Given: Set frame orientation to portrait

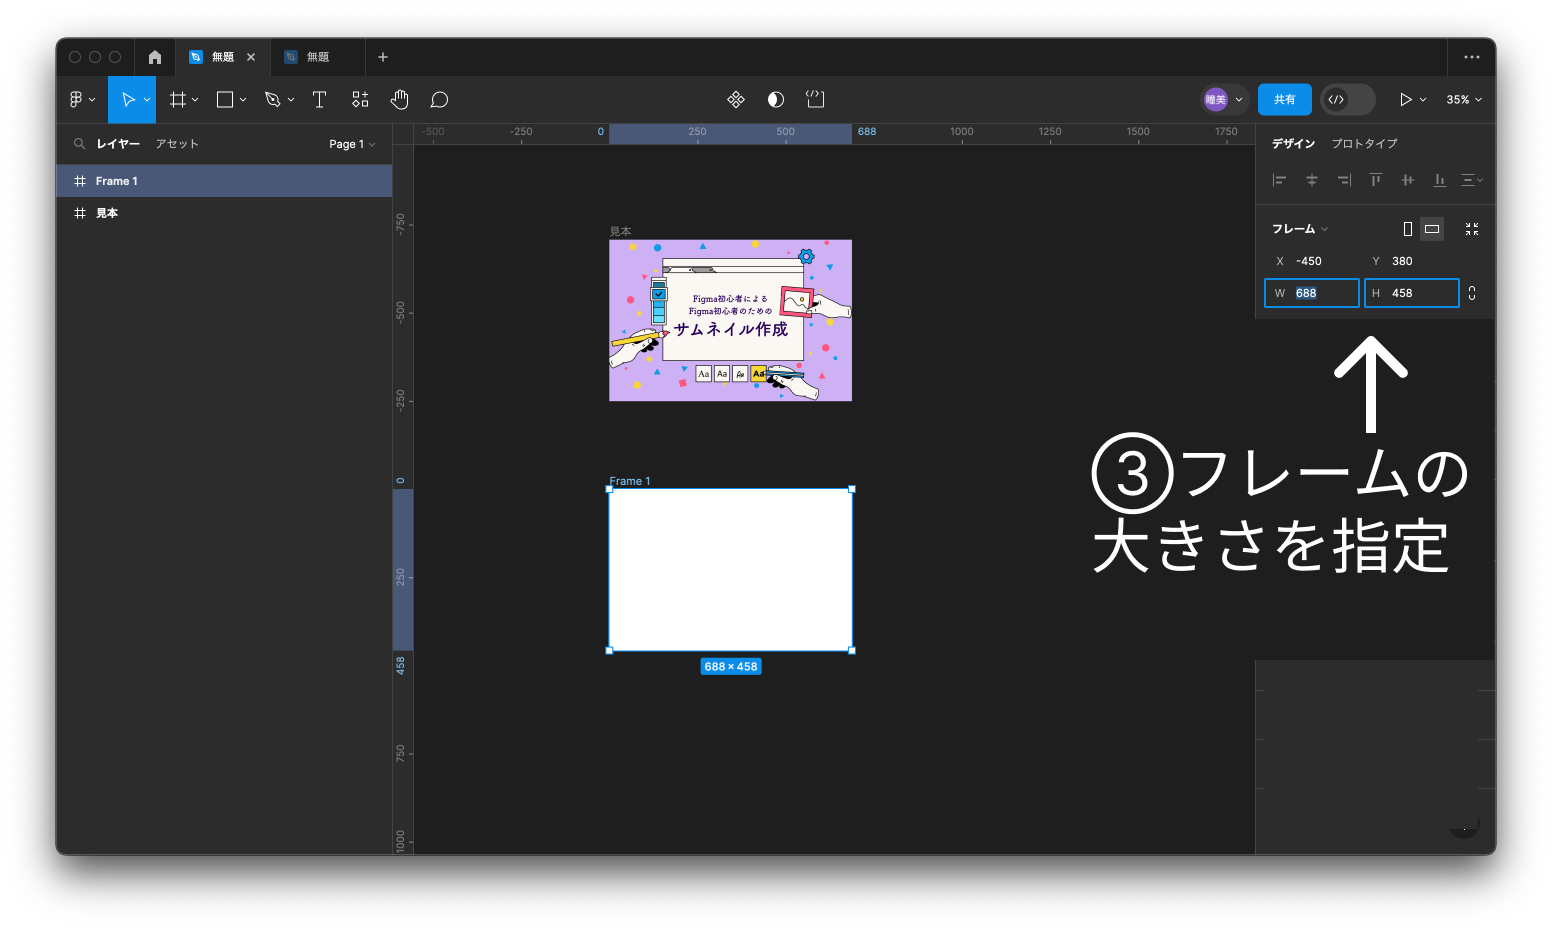Looking at the screenshot, I should tap(1407, 229).
